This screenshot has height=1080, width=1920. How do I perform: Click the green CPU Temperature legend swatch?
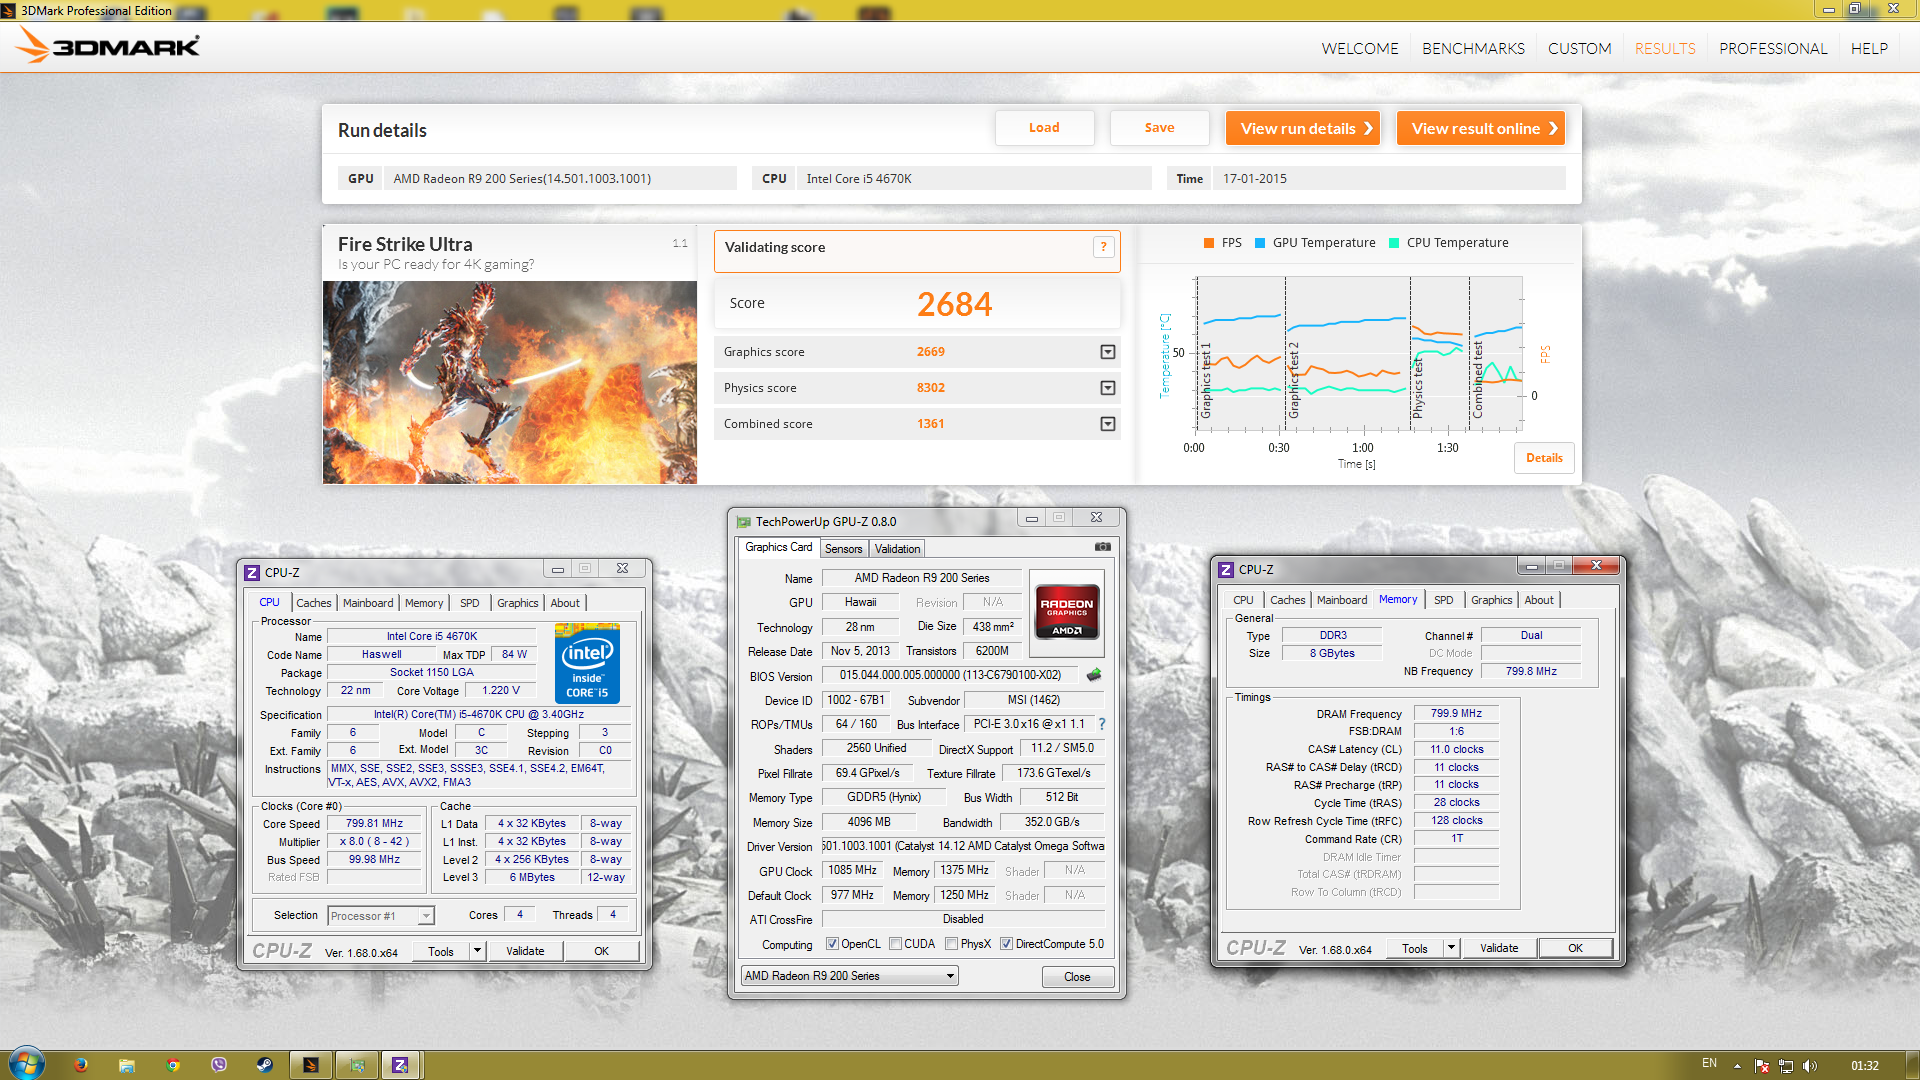[1394, 243]
